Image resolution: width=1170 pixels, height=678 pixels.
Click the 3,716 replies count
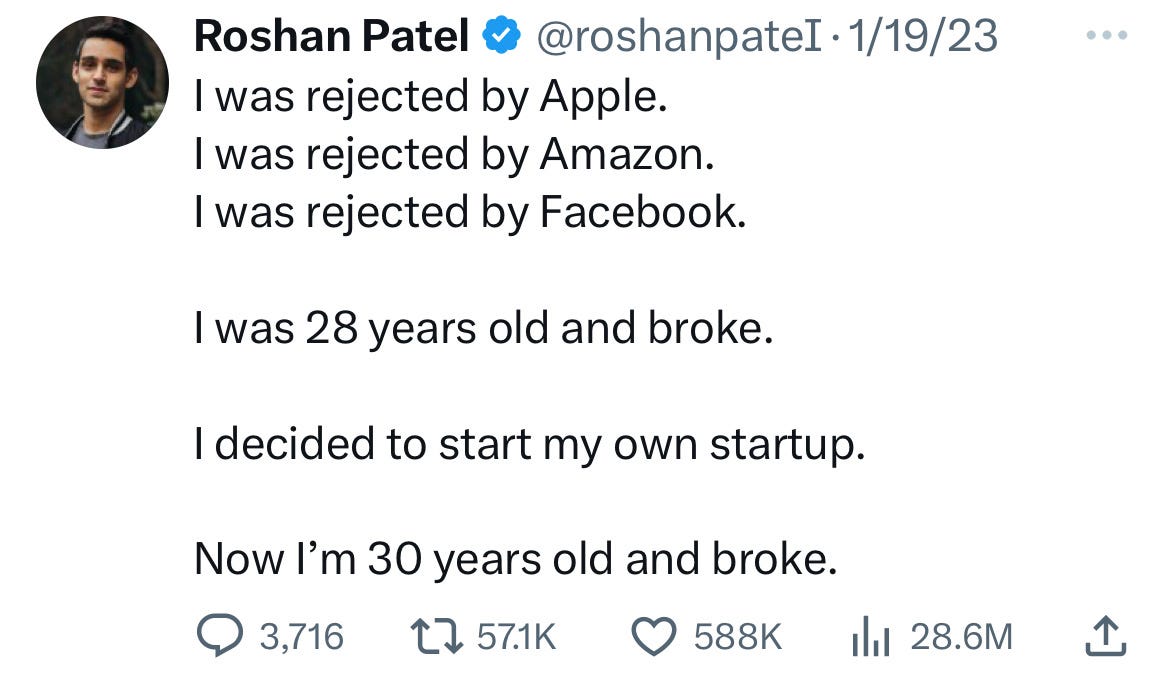[x=301, y=637]
